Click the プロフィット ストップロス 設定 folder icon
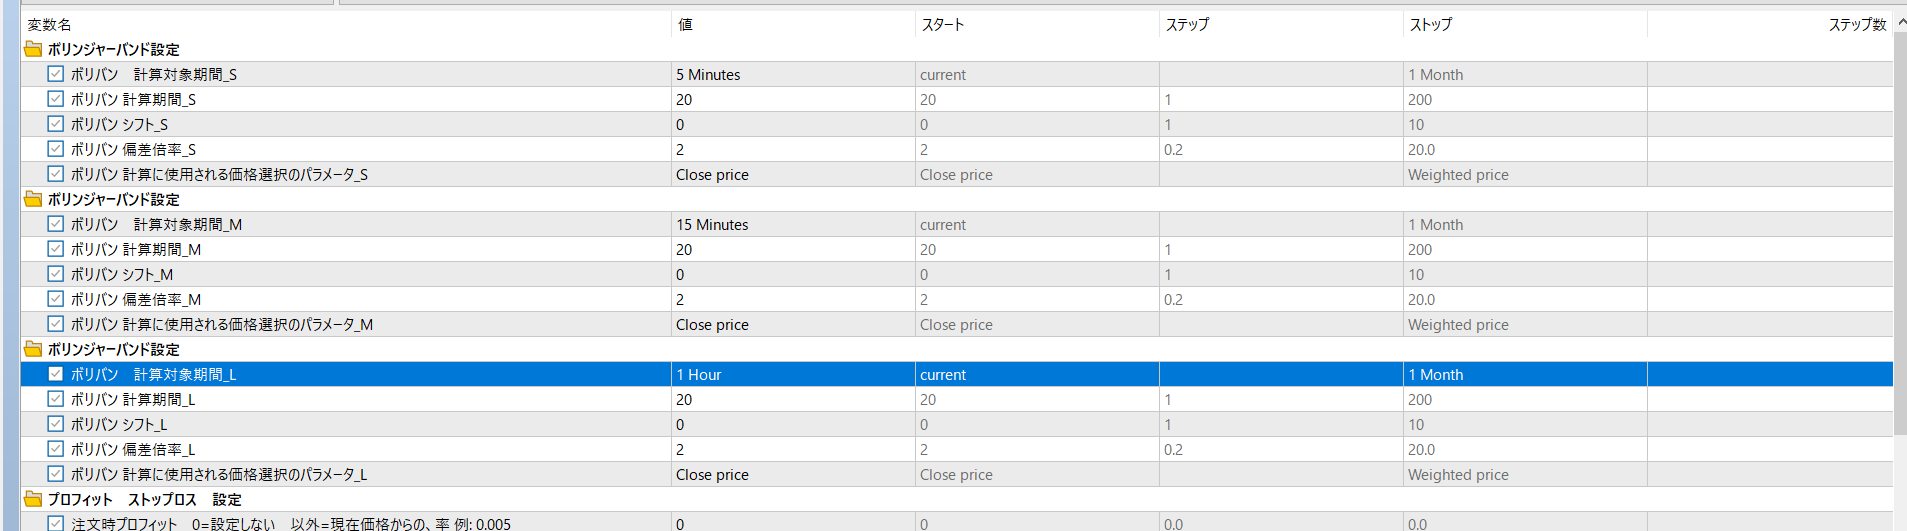Image resolution: width=1907 pixels, height=531 pixels. click(33, 499)
